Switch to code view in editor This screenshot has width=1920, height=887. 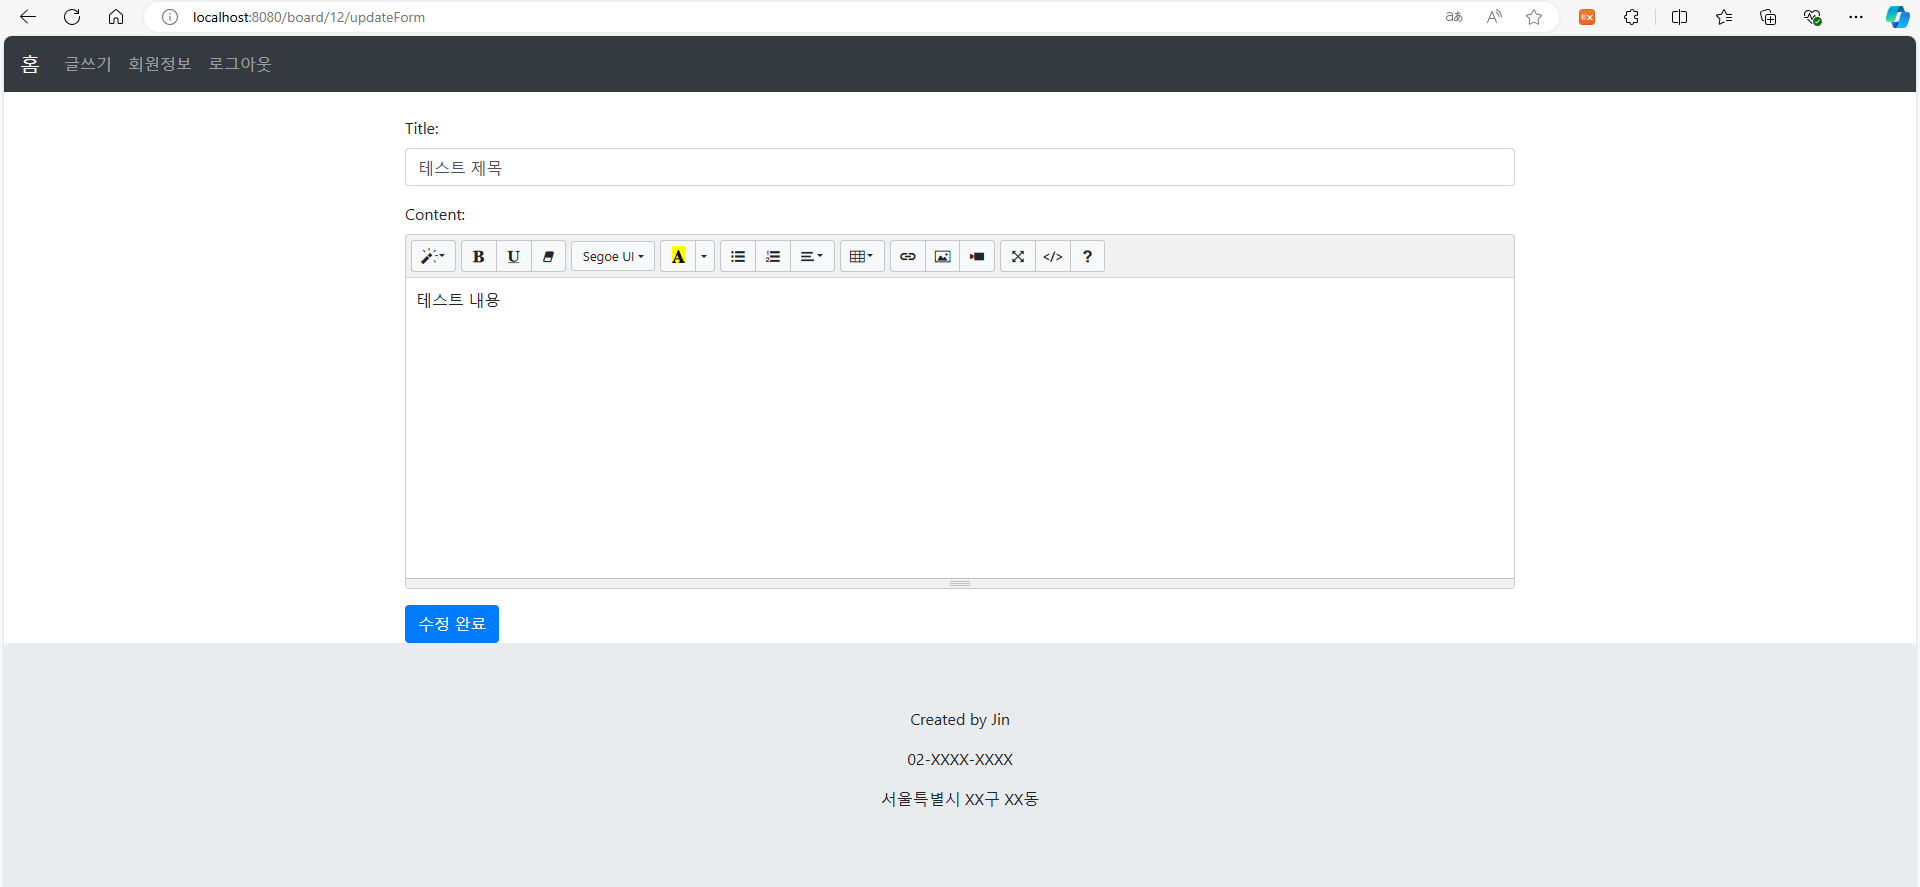[1053, 256]
